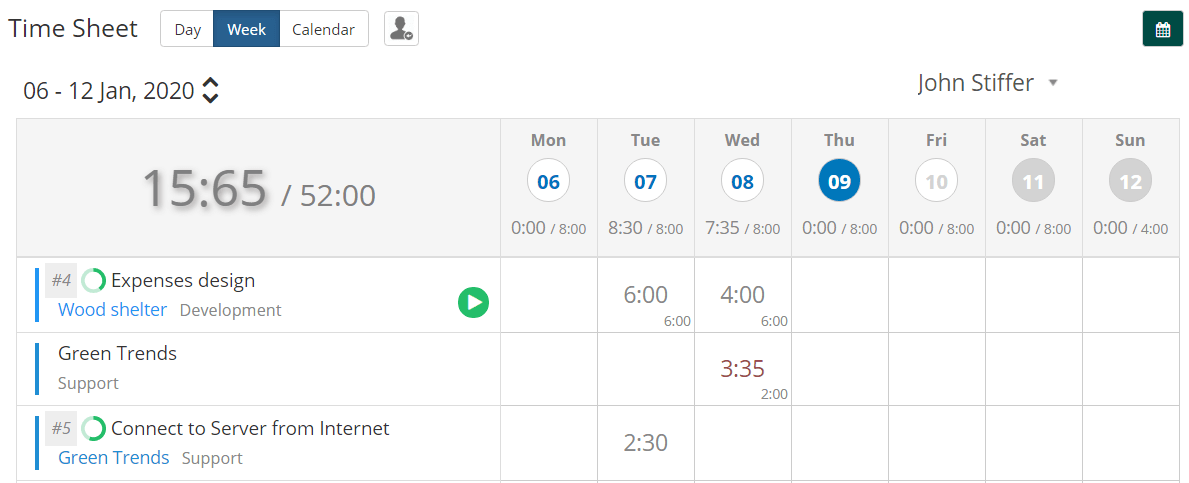The height and width of the screenshot is (483, 1189).
Task: Switch to the Calendar view tab
Action: point(324,29)
